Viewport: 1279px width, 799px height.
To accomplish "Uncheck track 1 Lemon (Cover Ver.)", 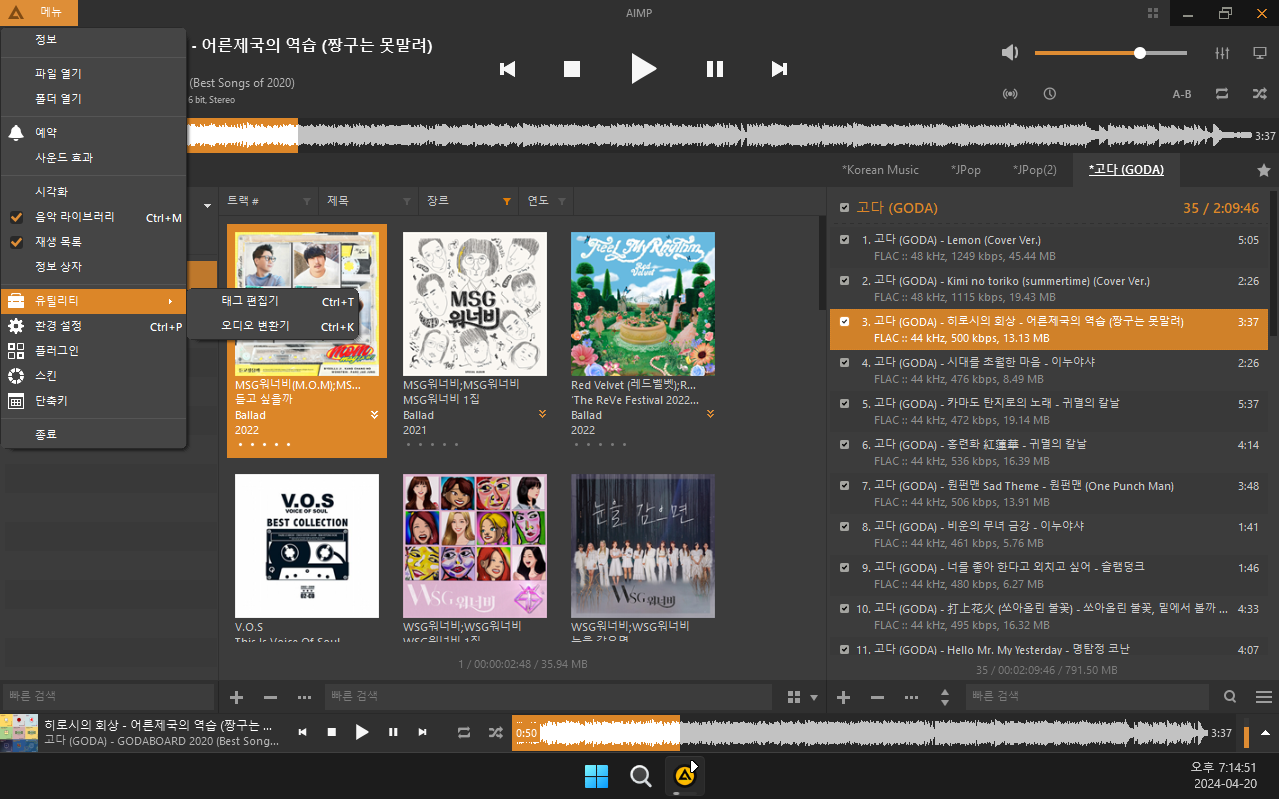I will pyautogui.click(x=845, y=240).
